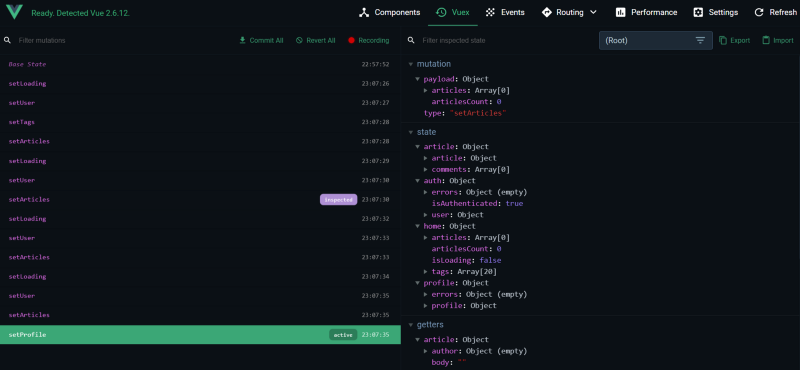Open the Performance tab
The width and height of the screenshot is (800, 370).
coord(646,12)
